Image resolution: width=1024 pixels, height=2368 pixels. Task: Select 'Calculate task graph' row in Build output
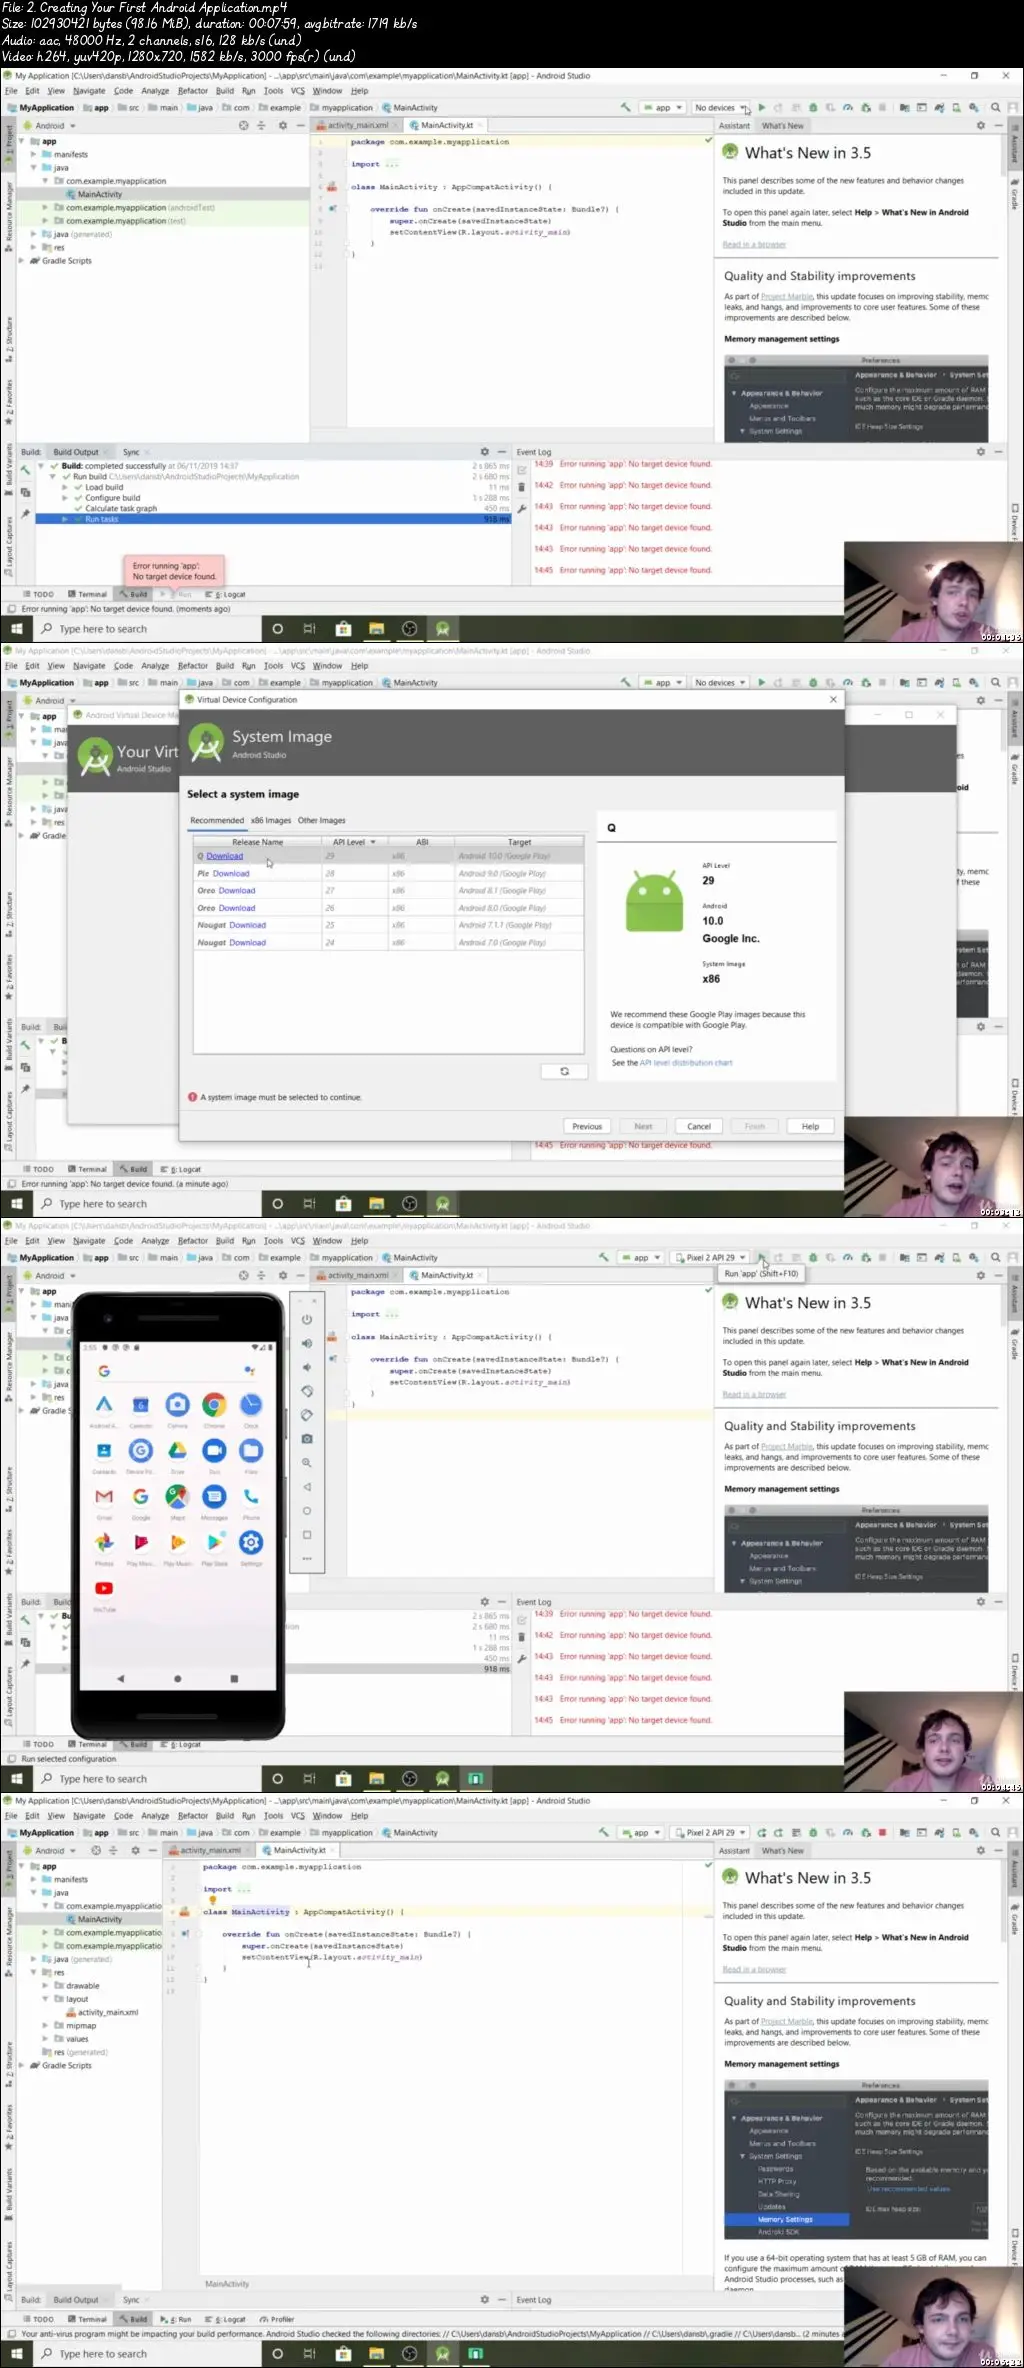click(x=273, y=508)
